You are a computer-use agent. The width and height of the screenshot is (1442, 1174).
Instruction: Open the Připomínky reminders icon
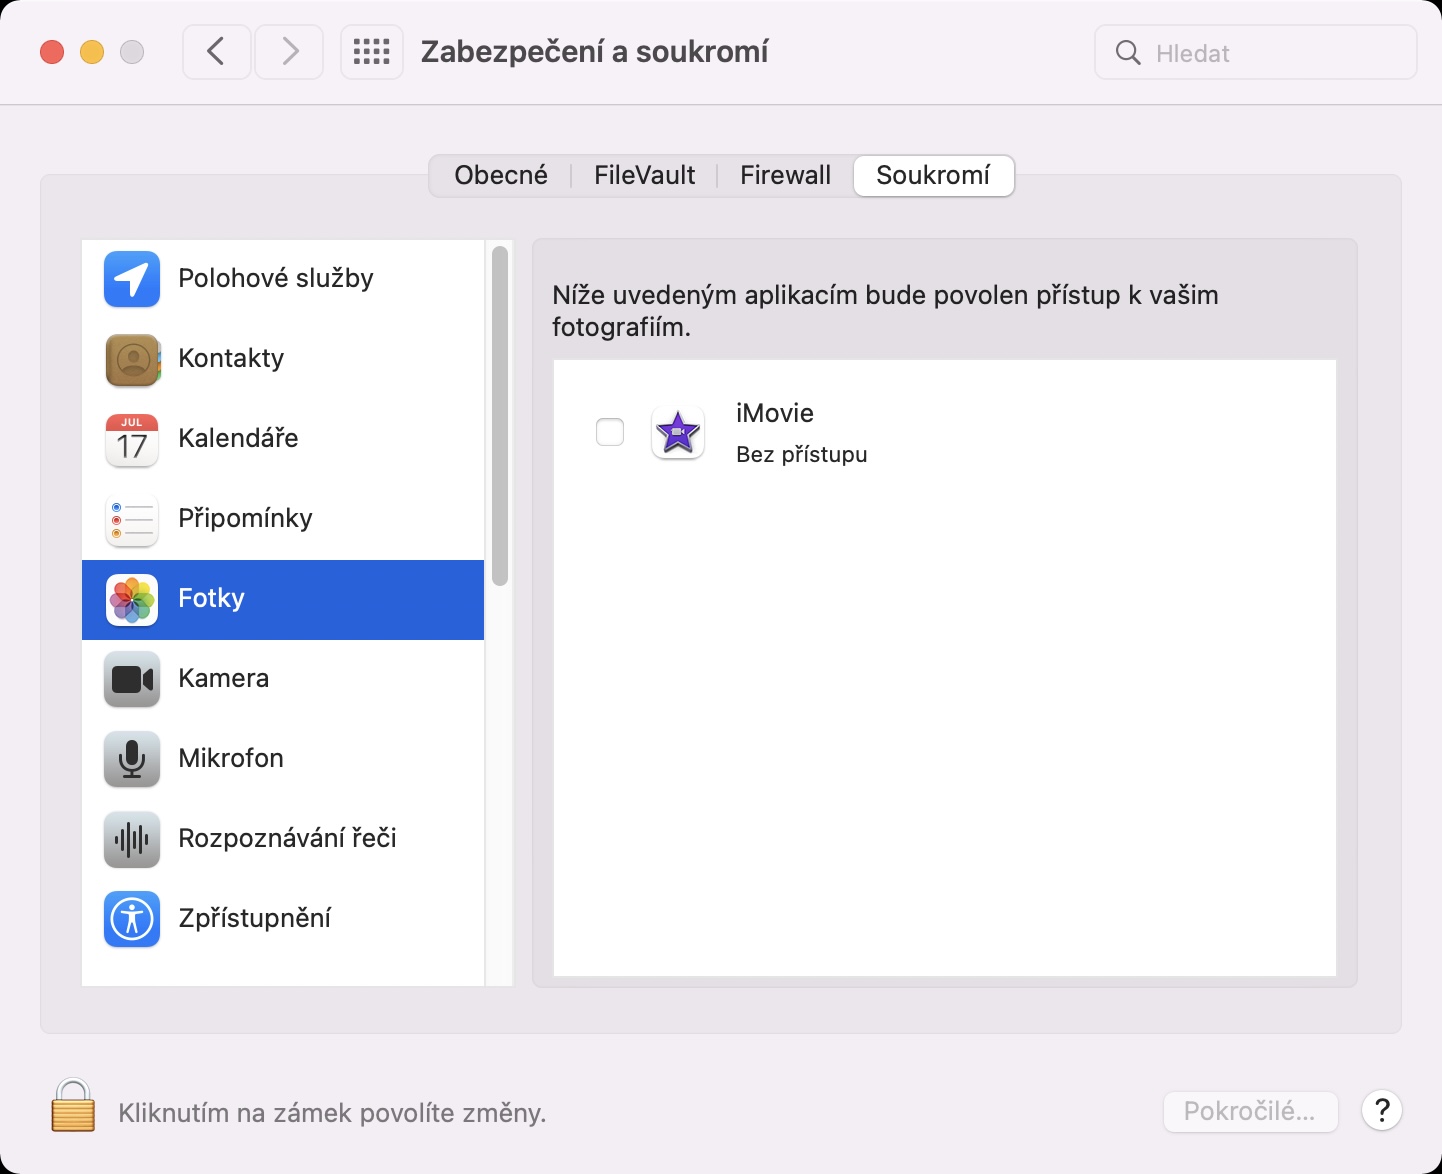point(132,519)
